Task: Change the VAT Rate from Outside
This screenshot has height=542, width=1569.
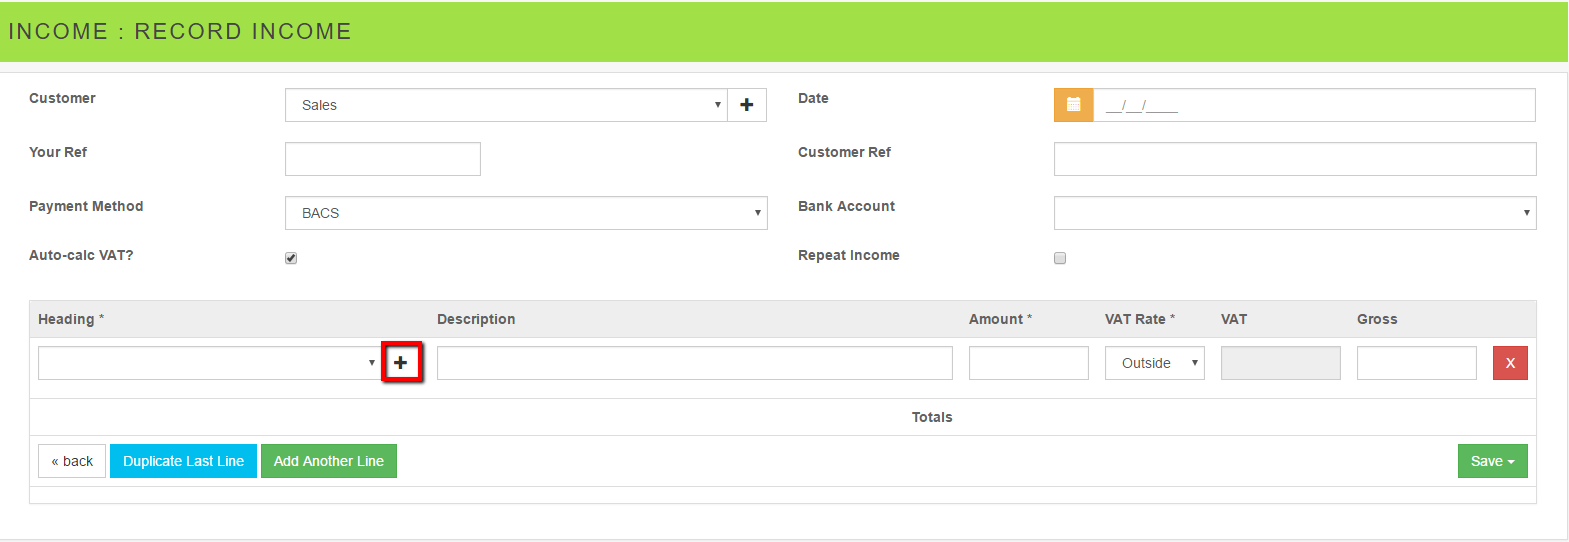Action: [x=1154, y=363]
